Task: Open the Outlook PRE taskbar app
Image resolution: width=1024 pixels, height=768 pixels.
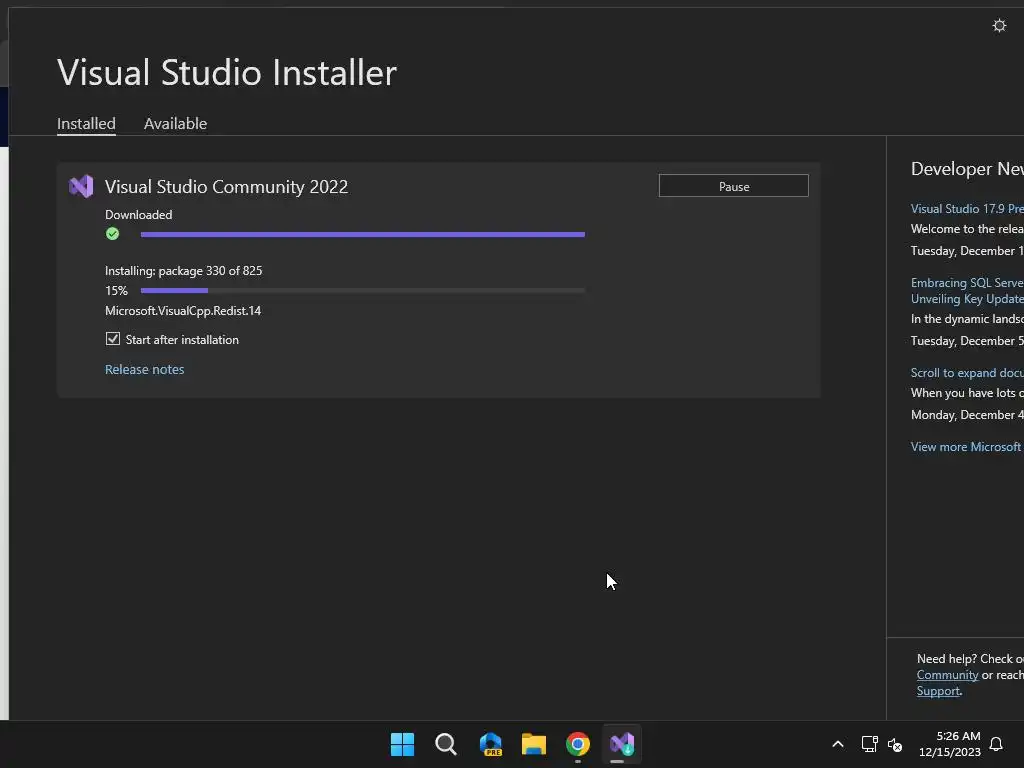Action: [x=490, y=744]
